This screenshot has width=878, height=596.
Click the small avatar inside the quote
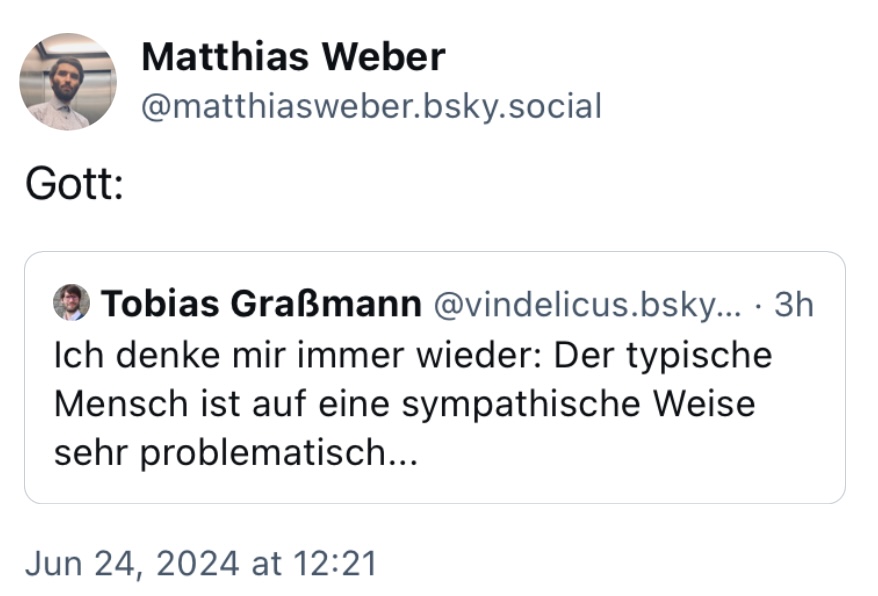(x=66, y=302)
